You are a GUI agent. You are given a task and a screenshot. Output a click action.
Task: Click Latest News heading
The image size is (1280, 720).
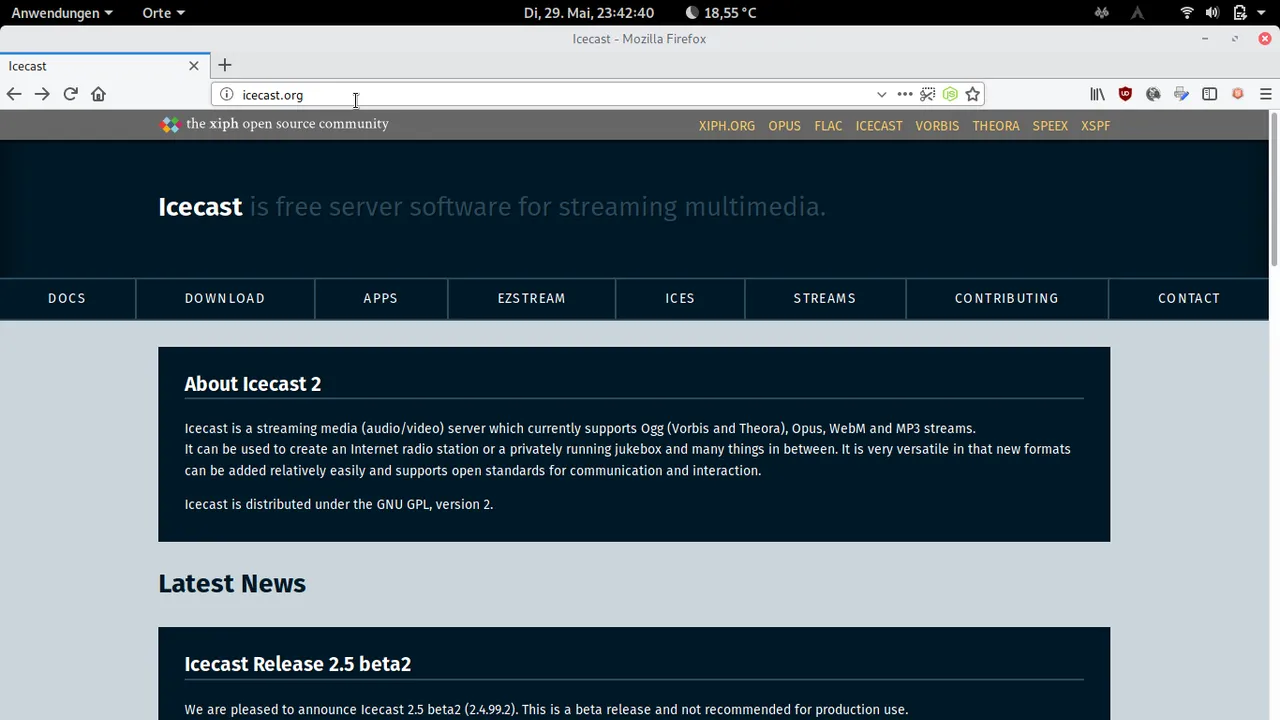point(232,584)
